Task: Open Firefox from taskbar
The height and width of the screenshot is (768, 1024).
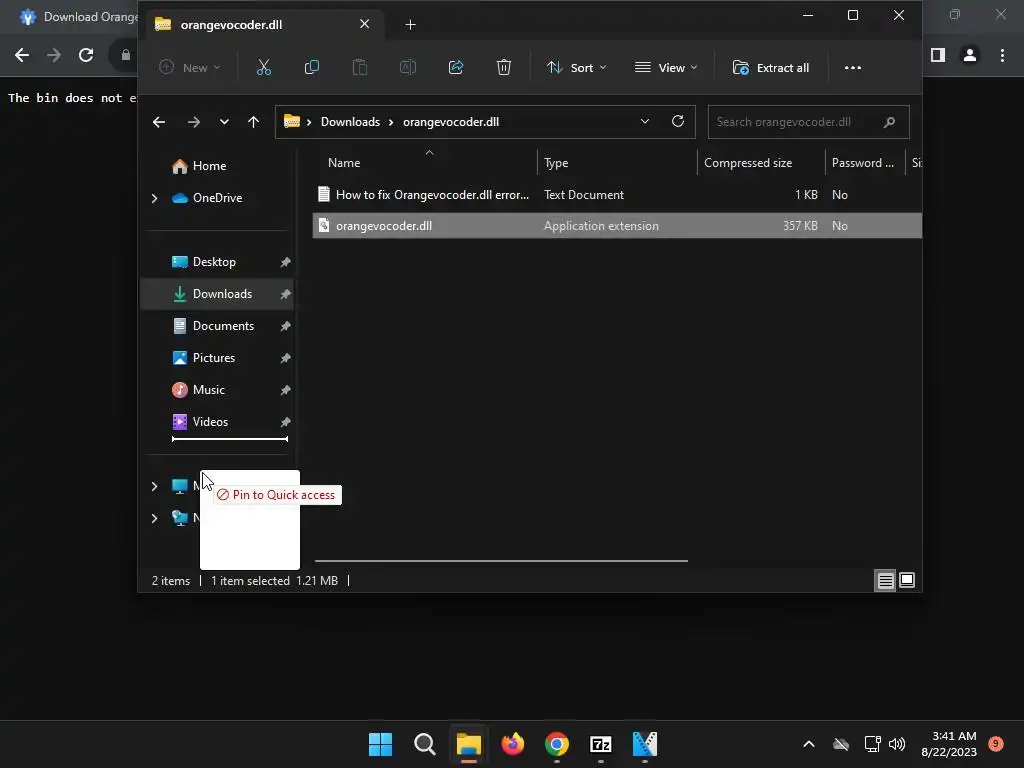Action: 513,744
